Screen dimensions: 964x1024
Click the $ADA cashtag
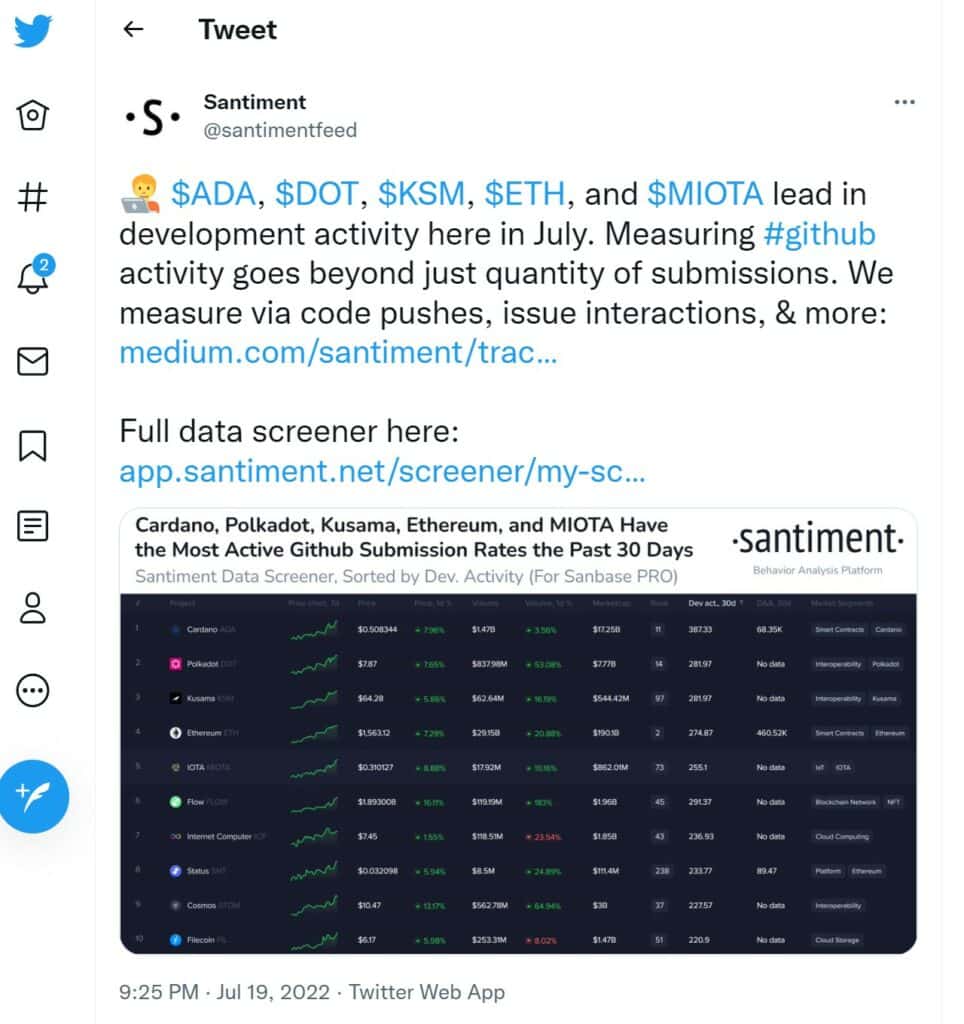coord(214,192)
